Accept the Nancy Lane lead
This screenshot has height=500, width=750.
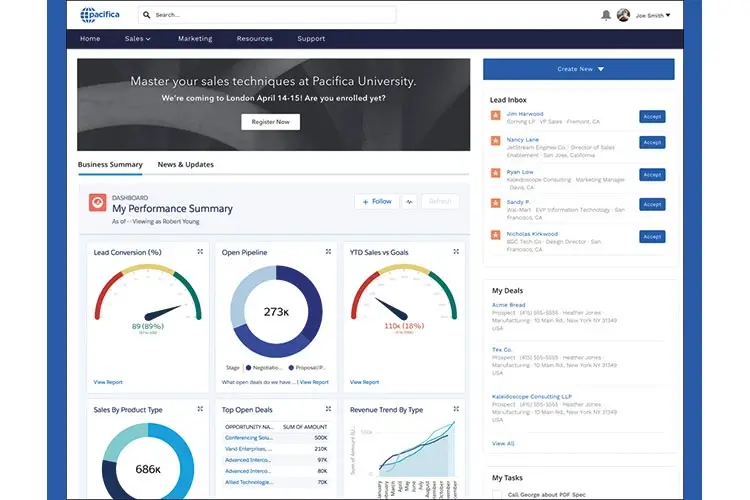coord(652,143)
